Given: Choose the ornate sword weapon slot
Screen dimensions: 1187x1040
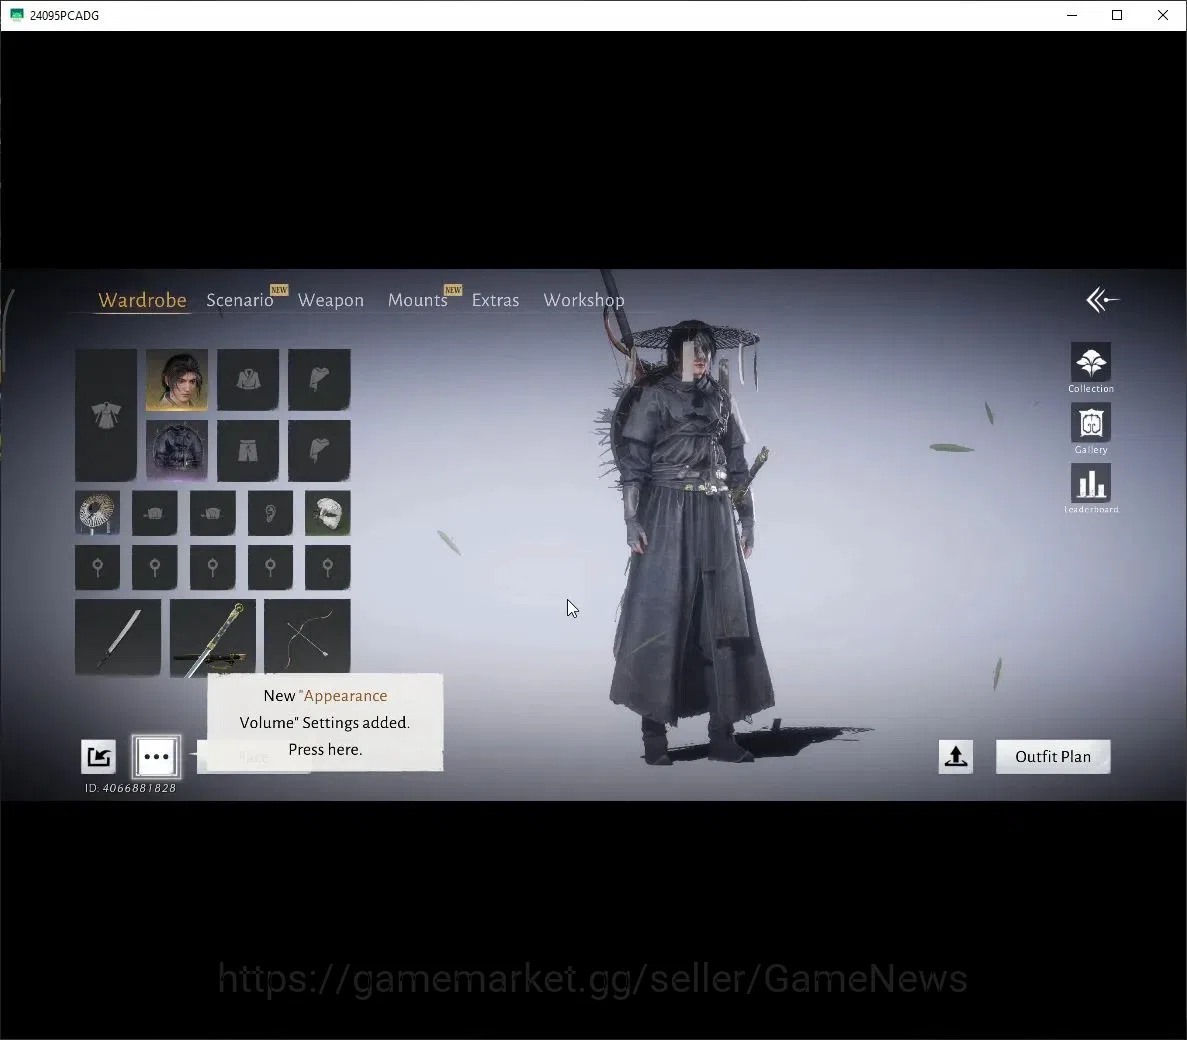Looking at the screenshot, I should point(213,637).
